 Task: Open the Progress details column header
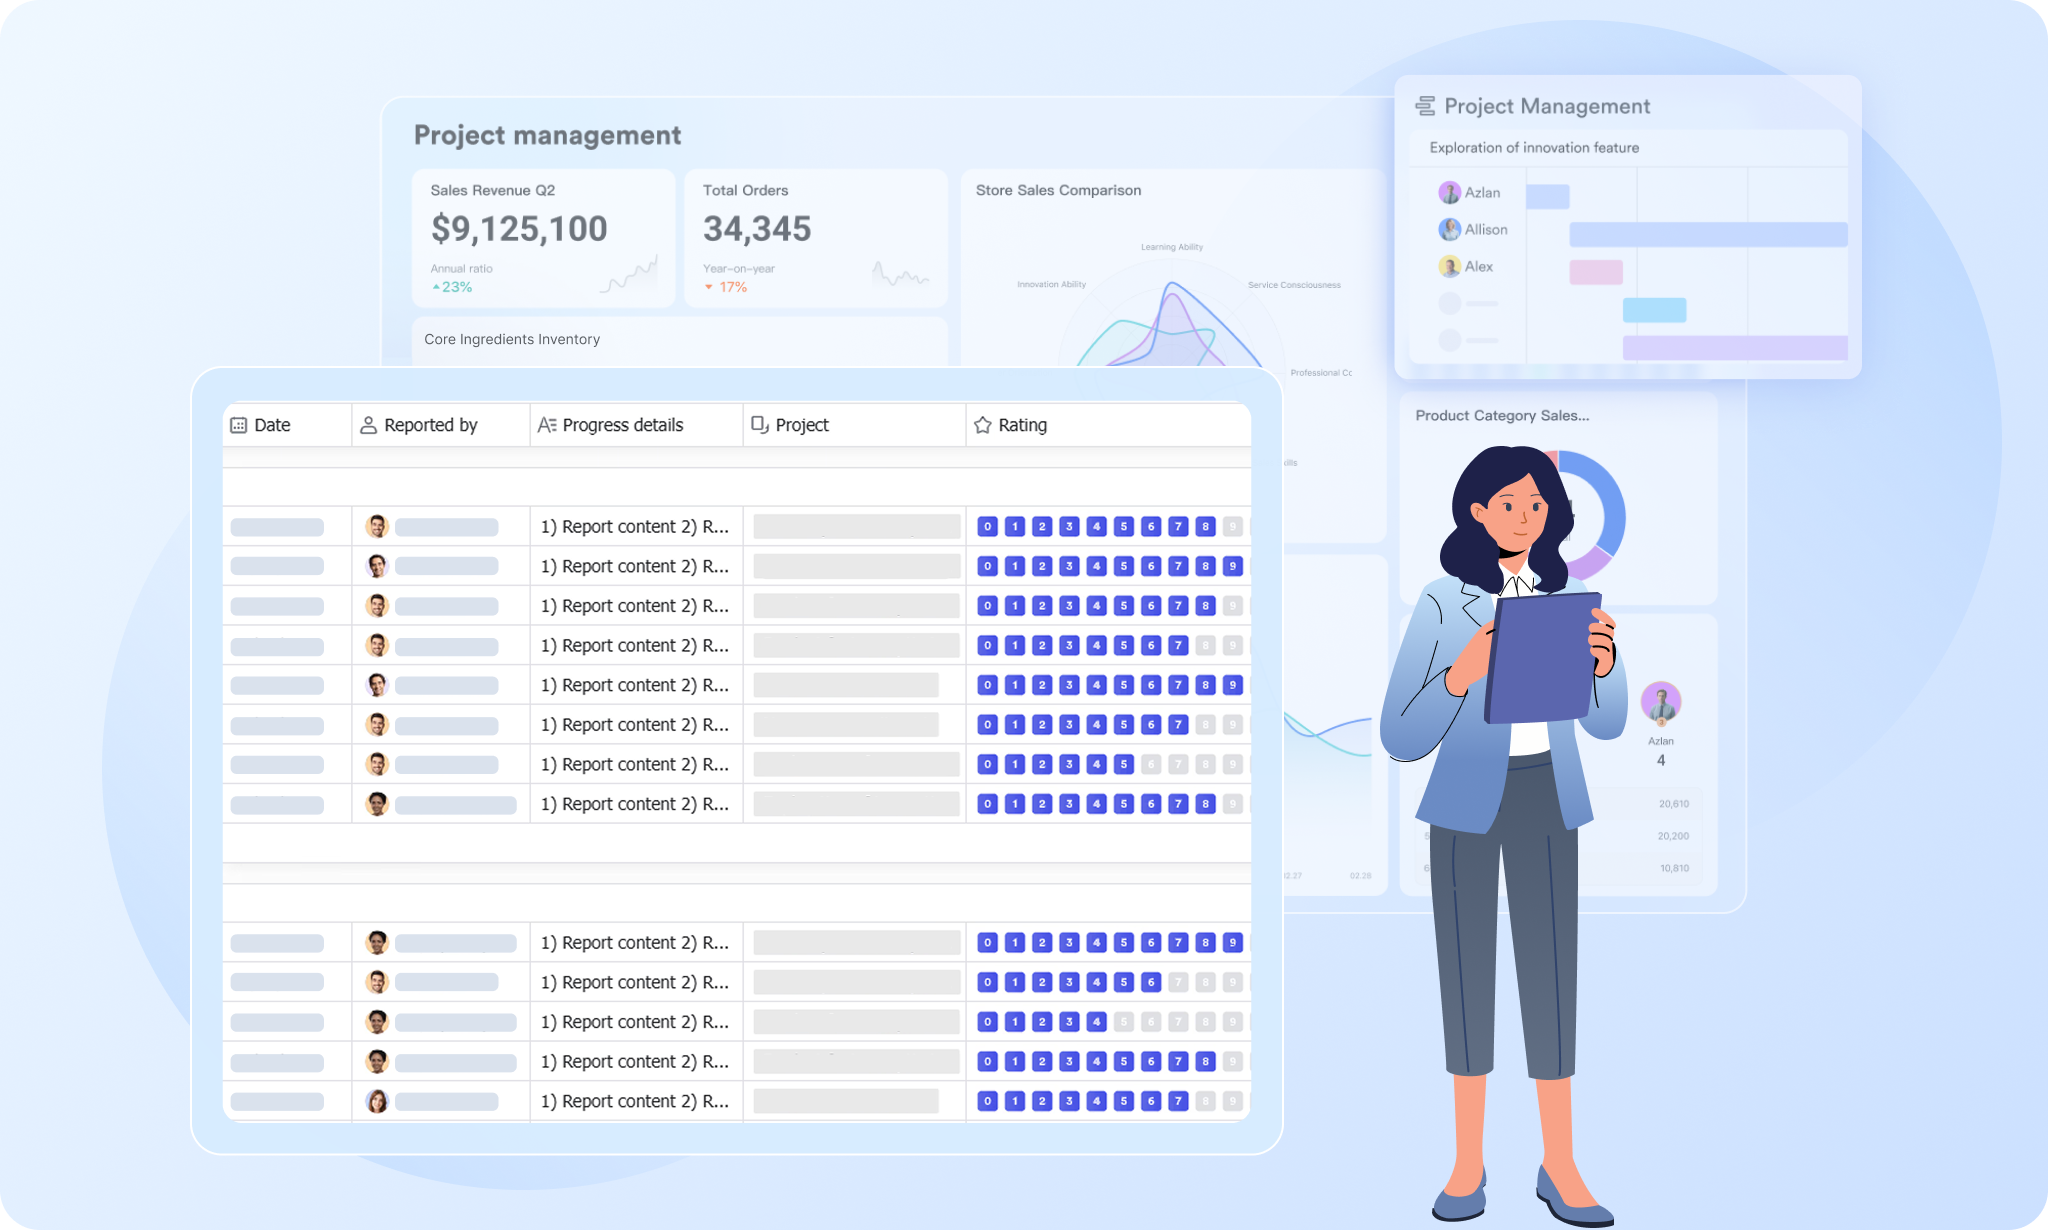[x=622, y=425]
